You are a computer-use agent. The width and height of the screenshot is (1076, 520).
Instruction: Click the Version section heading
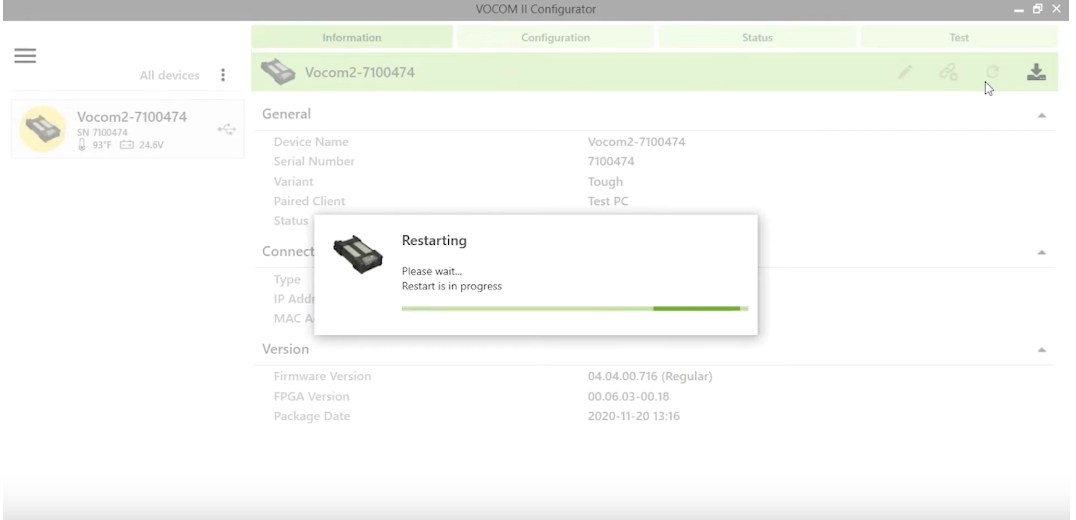pyautogui.click(x=285, y=349)
